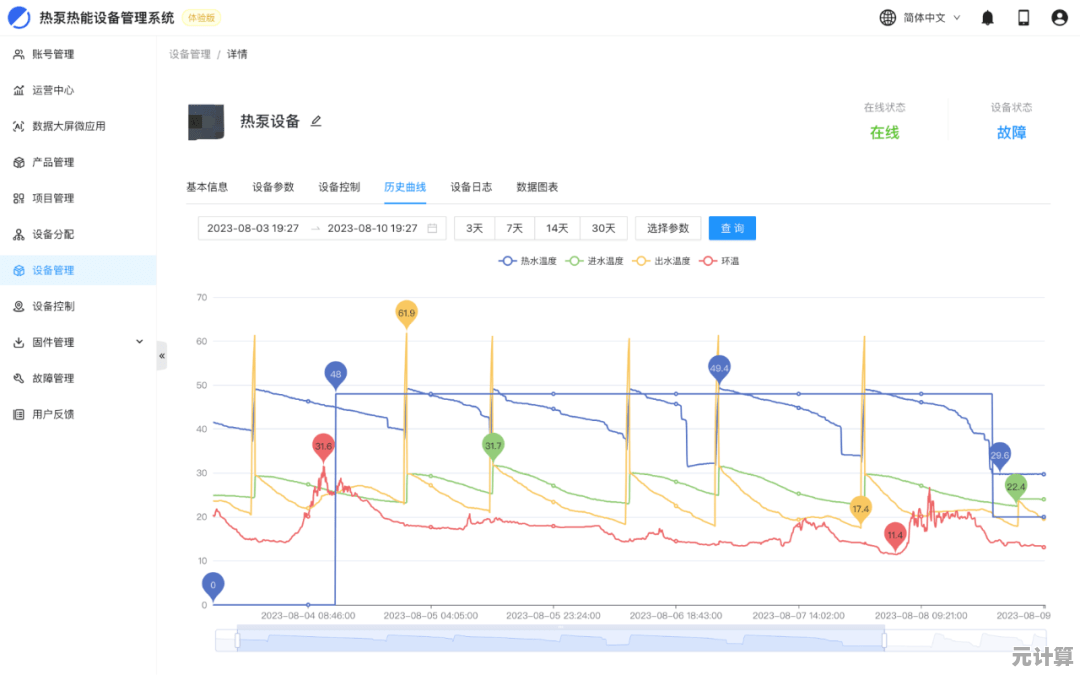Open the user account avatar icon

(1059, 17)
